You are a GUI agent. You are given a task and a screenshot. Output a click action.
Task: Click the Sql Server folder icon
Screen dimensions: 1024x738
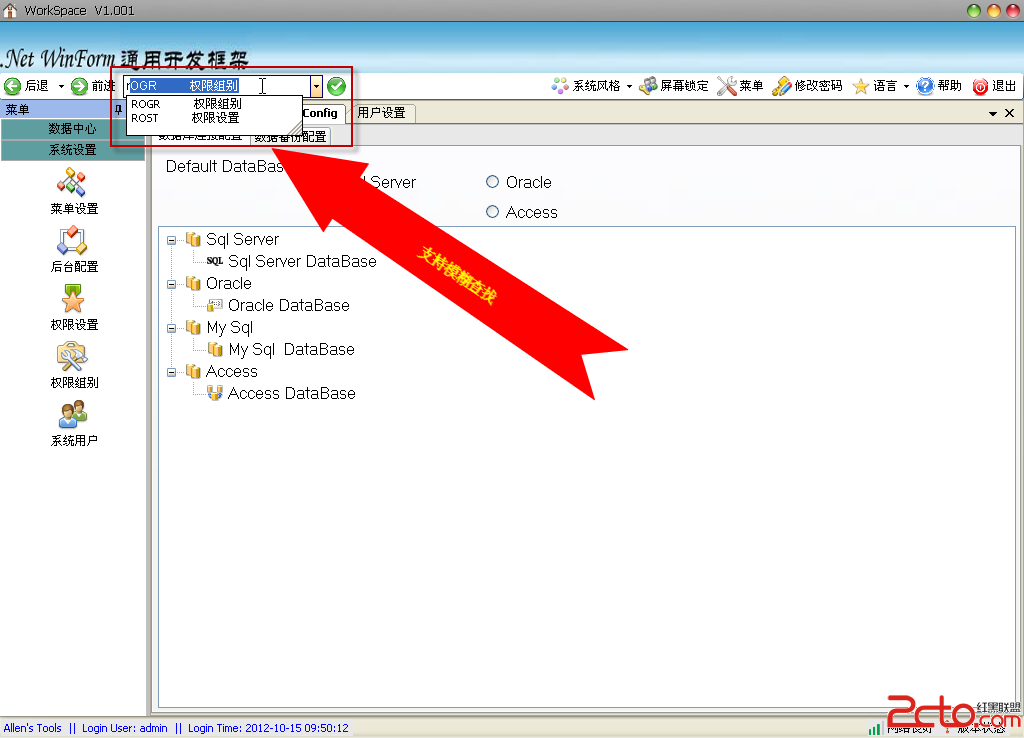(193, 240)
